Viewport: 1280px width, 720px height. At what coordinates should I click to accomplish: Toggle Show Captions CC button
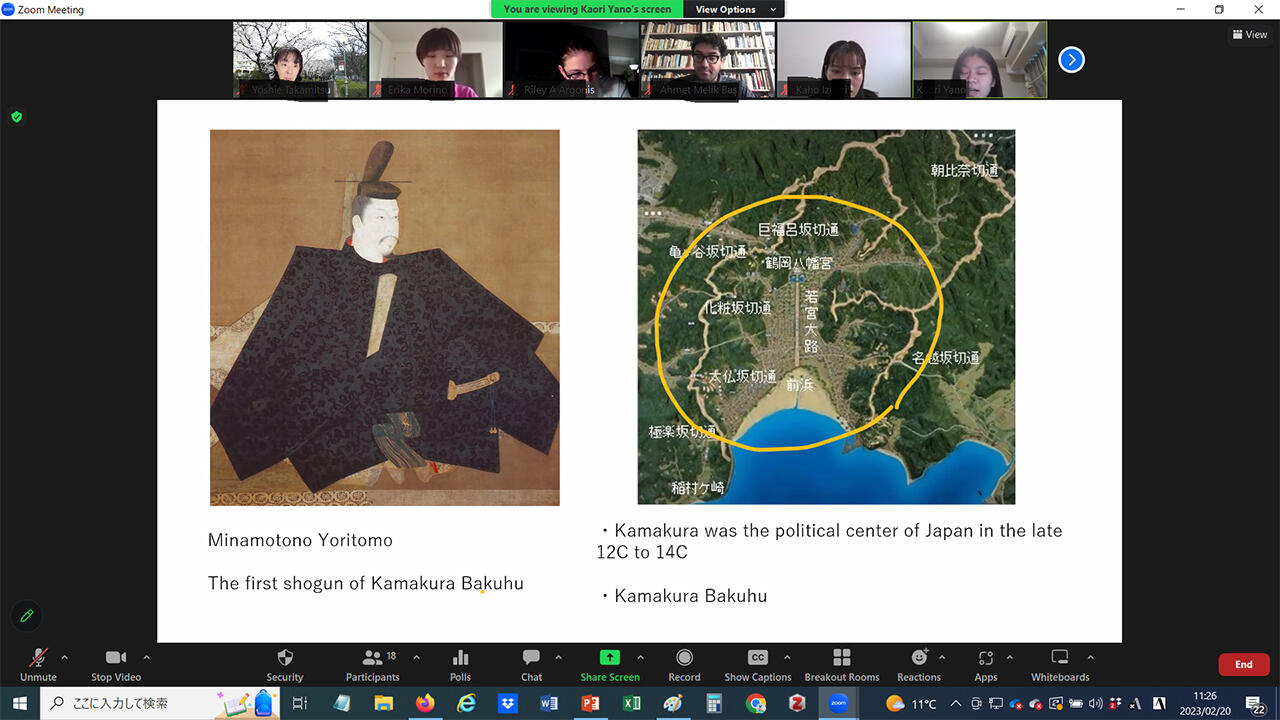click(758, 665)
